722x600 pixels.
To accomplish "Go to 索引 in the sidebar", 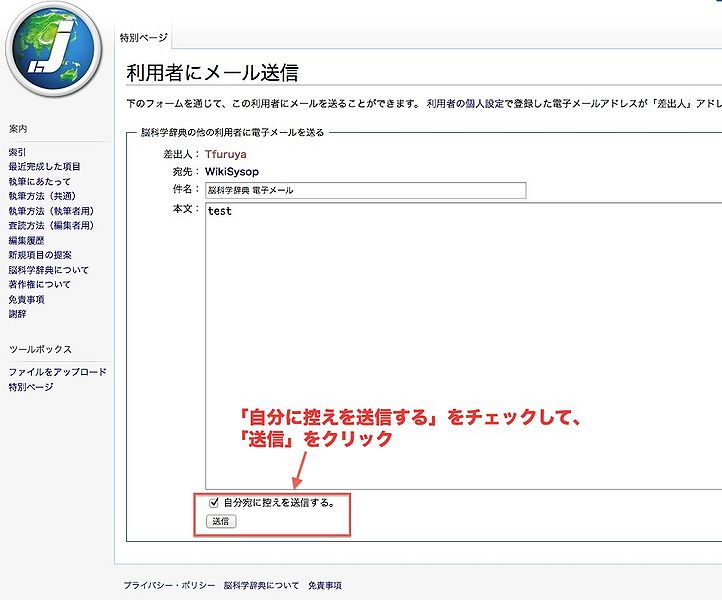I will click(18, 151).
